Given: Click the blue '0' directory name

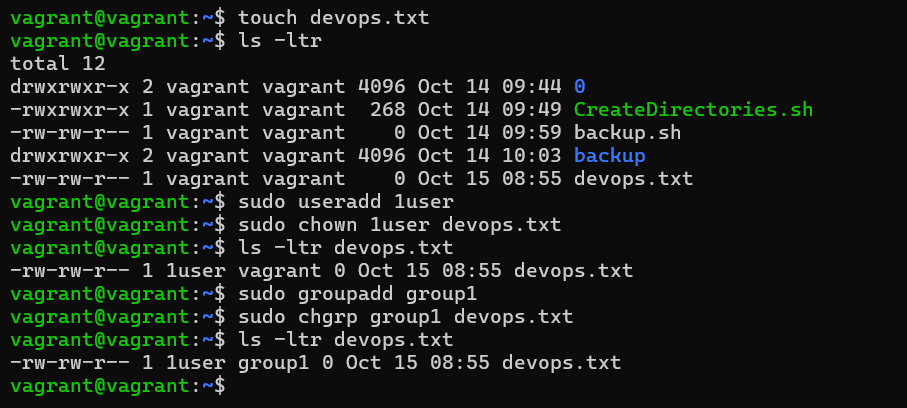Looking at the screenshot, I should [x=580, y=87].
